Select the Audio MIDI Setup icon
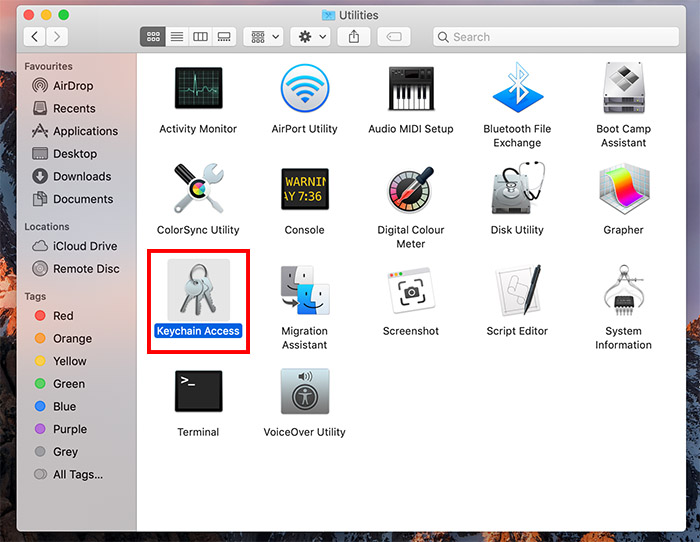The width and height of the screenshot is (700, 542). coord(411,88)
